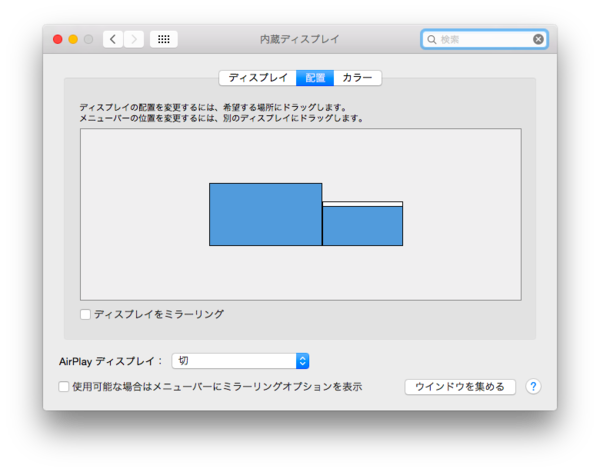This screenshot has height=472, width=600.
Task: Close the window with the red button
Action: (58, 39)
